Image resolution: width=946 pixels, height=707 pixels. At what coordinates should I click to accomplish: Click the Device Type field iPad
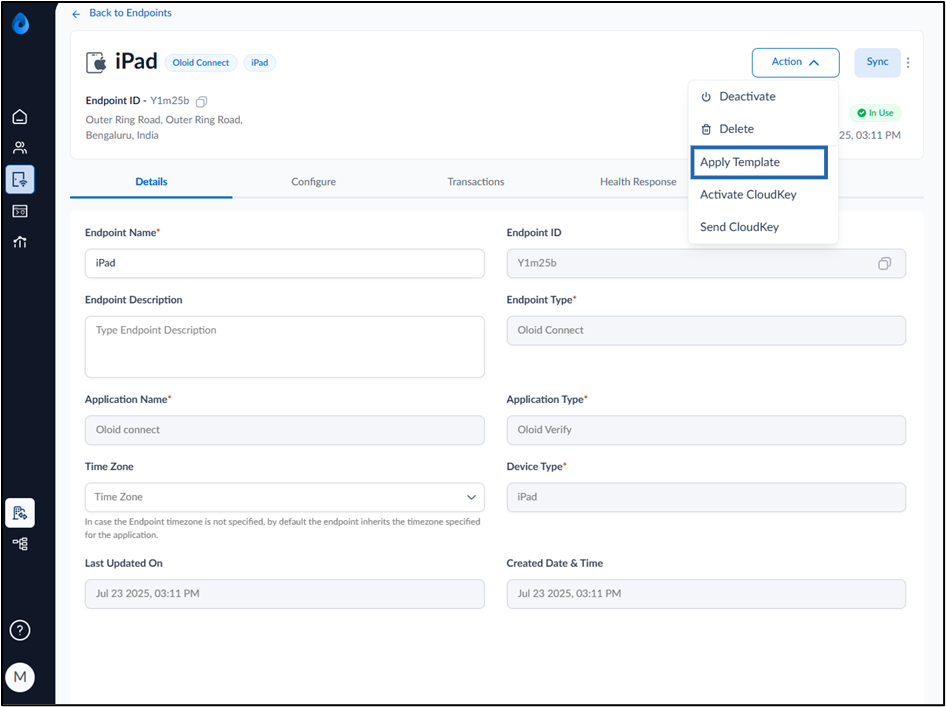706,497
